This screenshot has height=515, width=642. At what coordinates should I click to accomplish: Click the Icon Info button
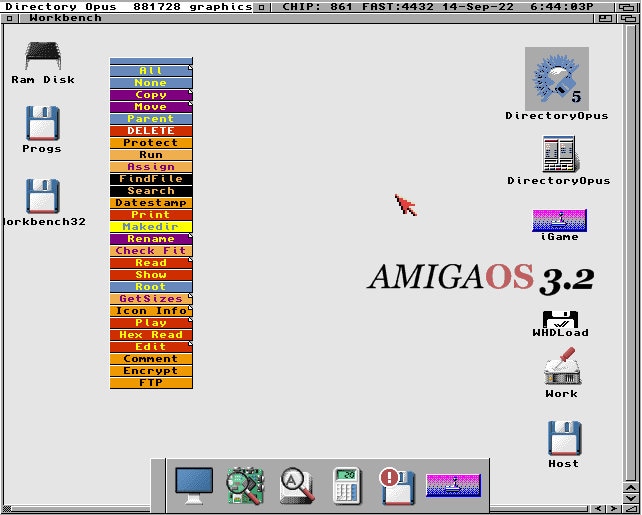[151, 311]
